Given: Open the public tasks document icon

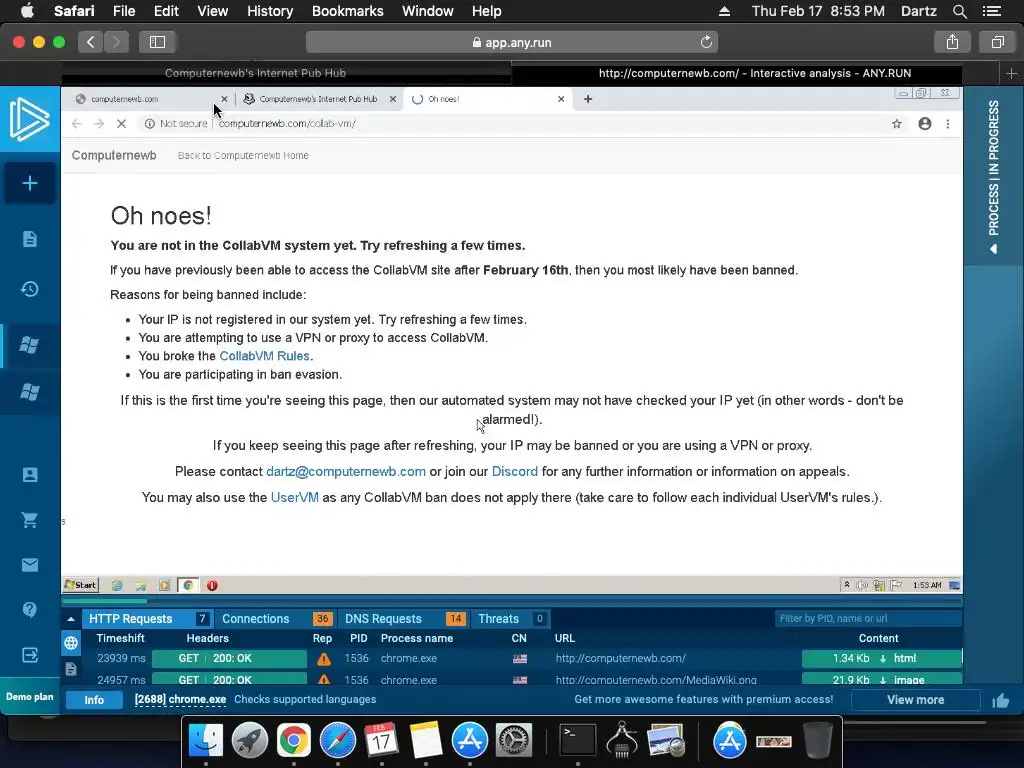Looking at the screenshot, I should pos(30,239).
